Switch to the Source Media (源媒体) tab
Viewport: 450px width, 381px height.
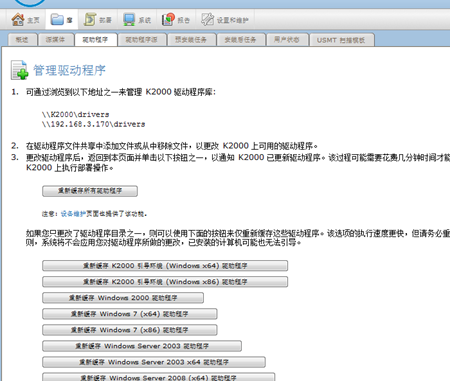coord(55,40)
